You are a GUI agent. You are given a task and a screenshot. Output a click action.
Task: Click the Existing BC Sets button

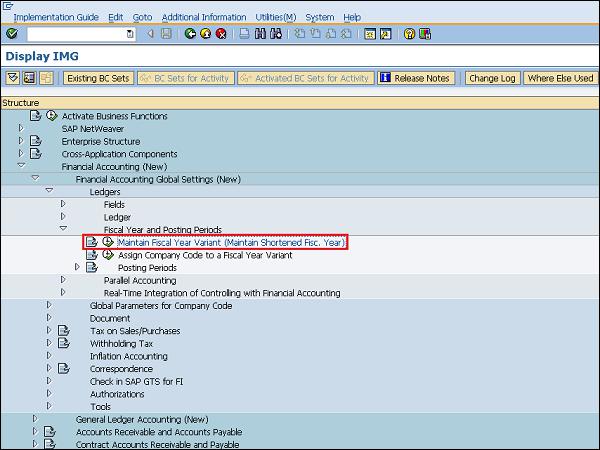click(98, 78)
